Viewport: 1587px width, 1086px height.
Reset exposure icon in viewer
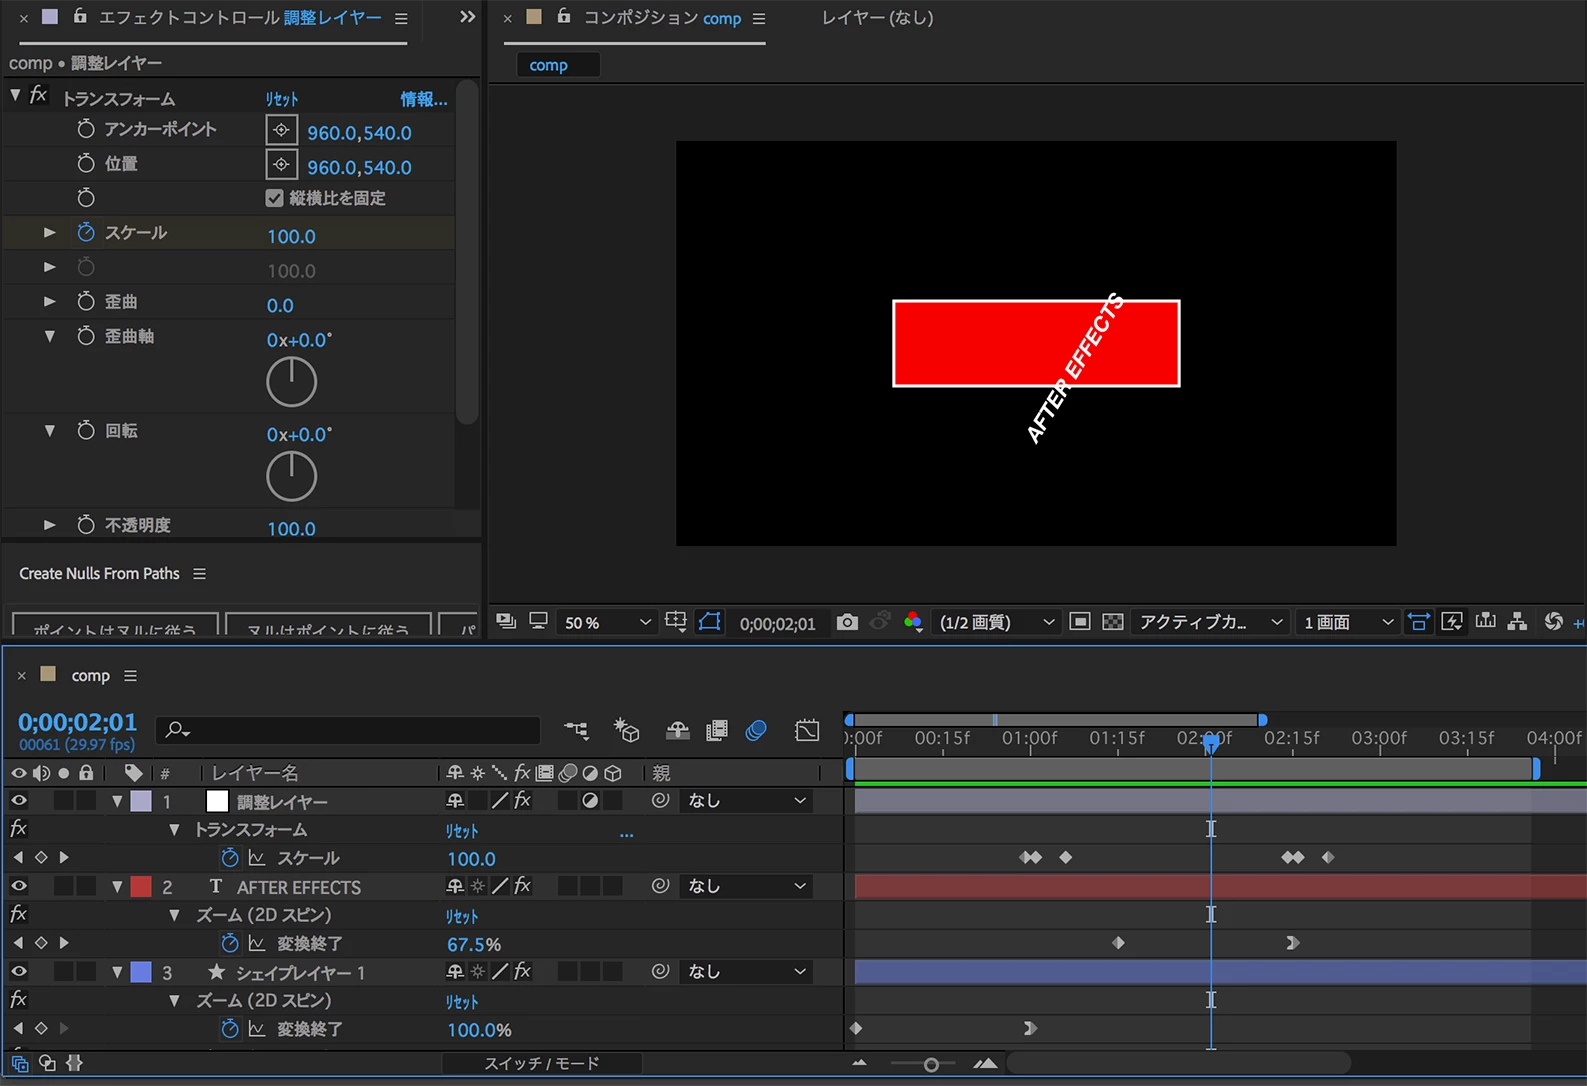1553,621
